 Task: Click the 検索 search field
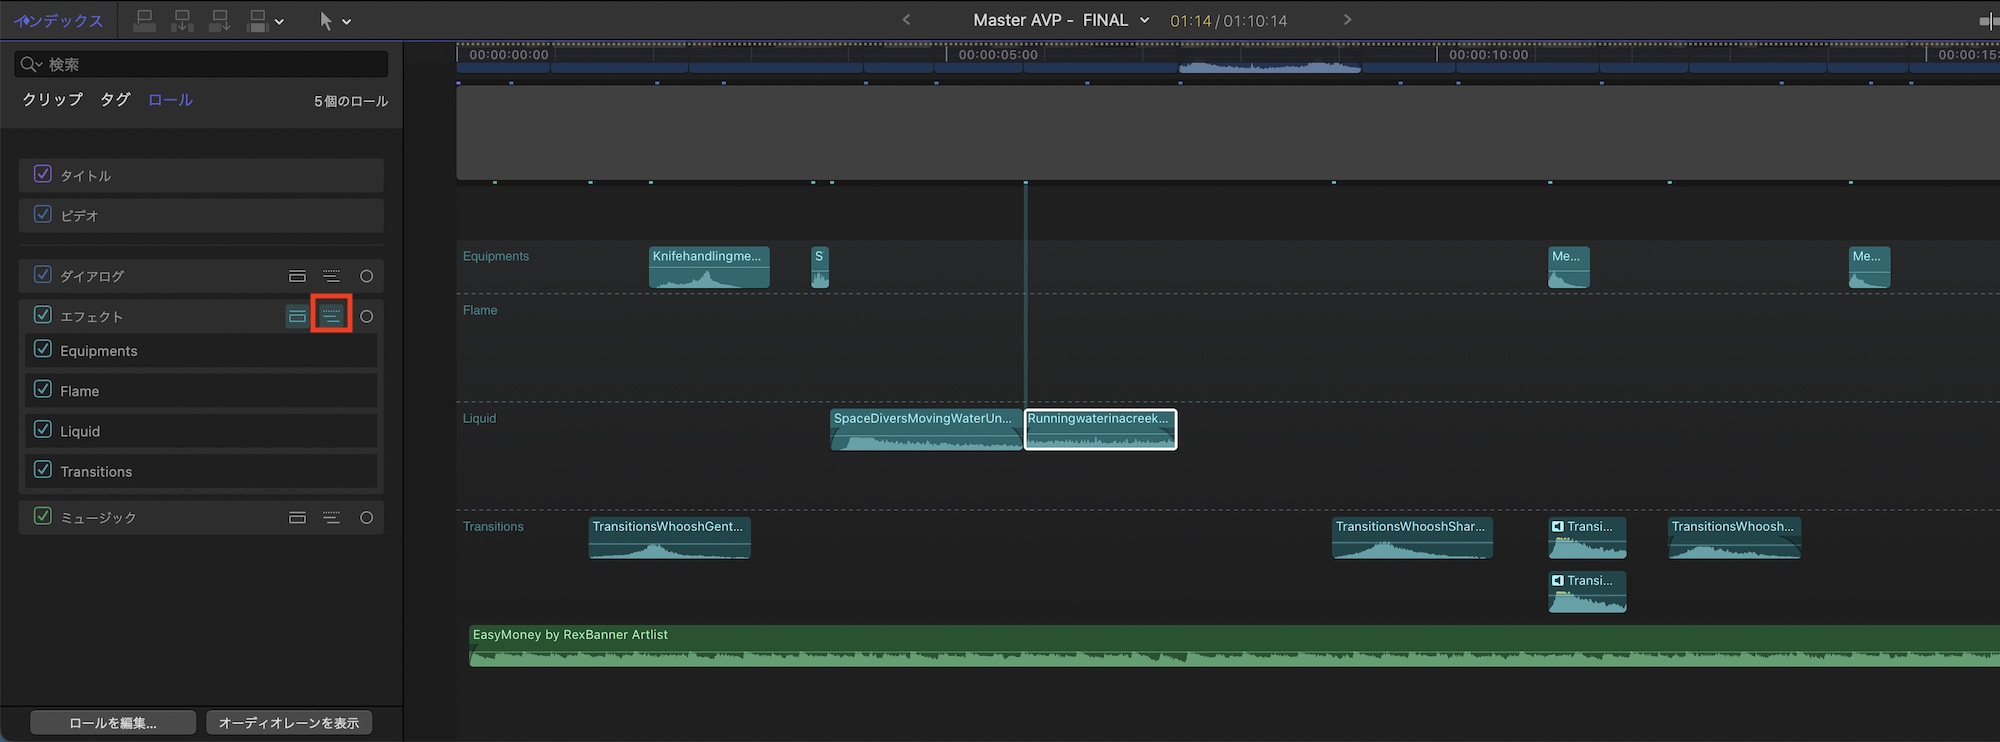tap(210, 64)
